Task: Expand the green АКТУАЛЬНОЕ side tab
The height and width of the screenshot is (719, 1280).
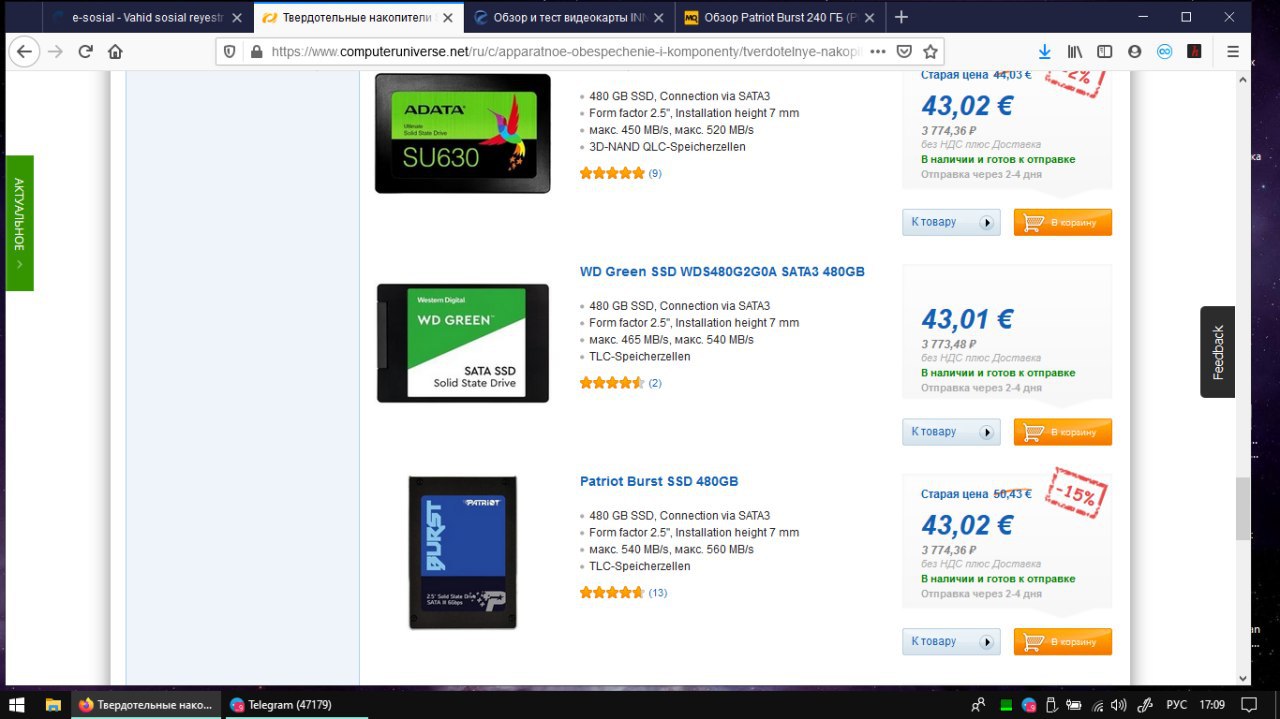Action: click(20, 223)
